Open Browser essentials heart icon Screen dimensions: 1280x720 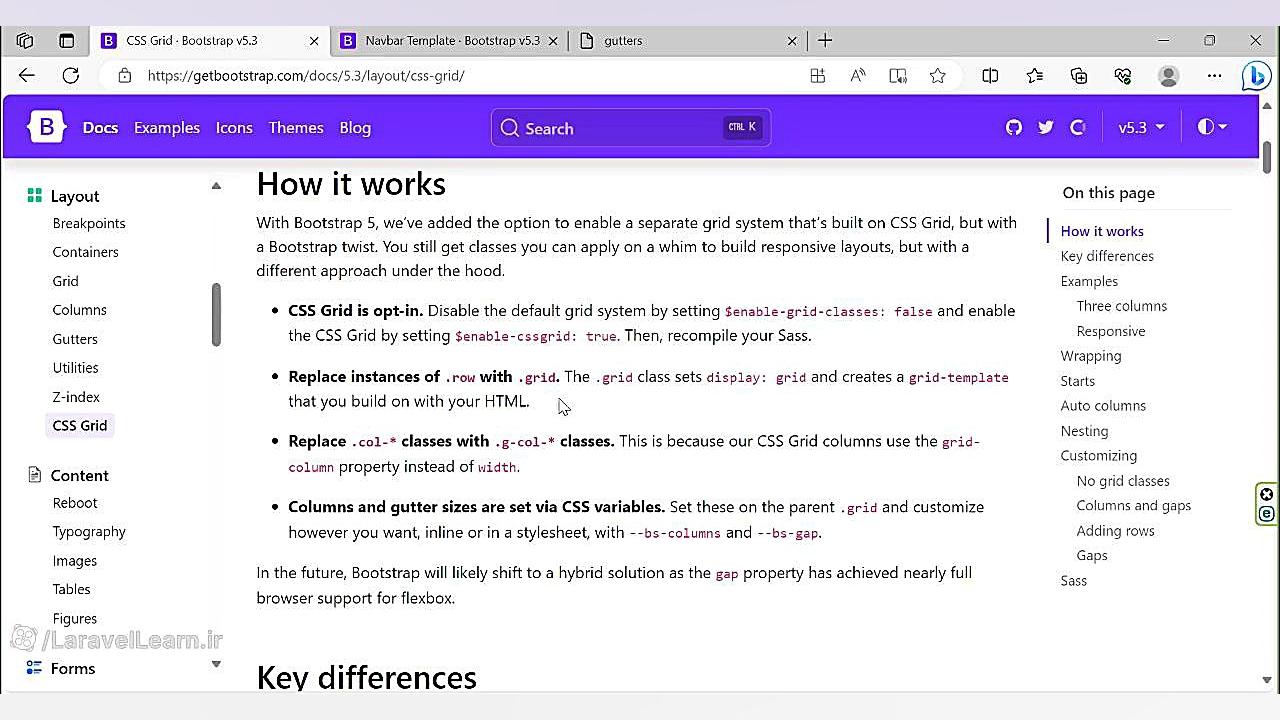pyautogui.click(x=1123, y=75)
